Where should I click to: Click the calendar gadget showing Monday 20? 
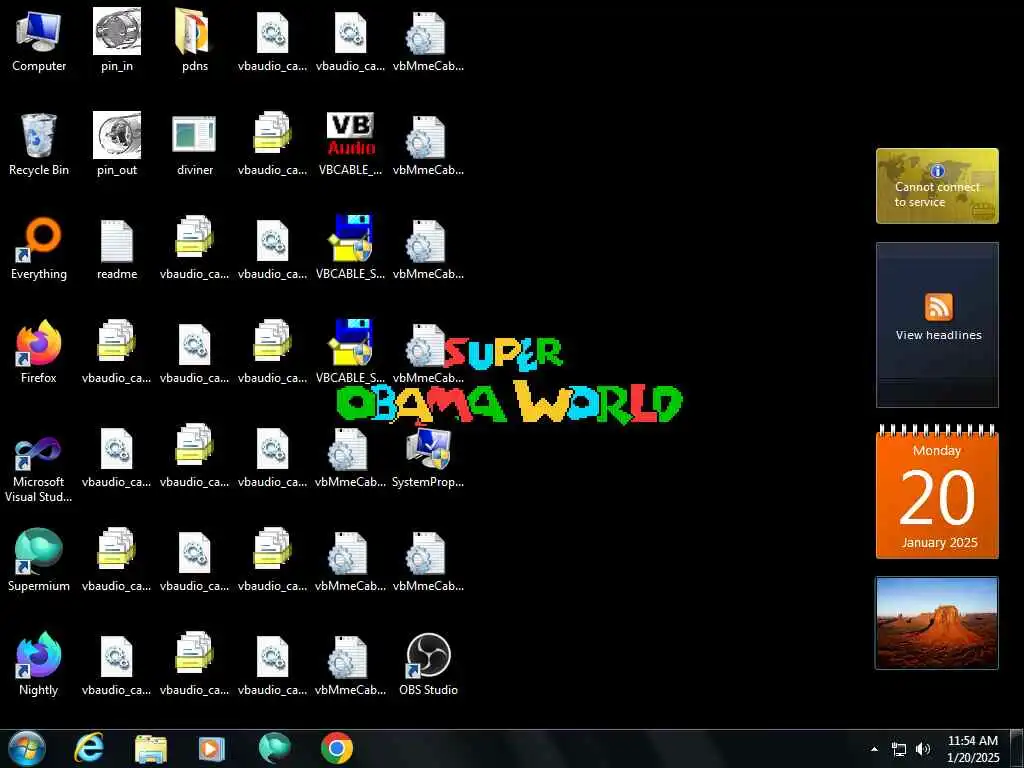(937, 491)
